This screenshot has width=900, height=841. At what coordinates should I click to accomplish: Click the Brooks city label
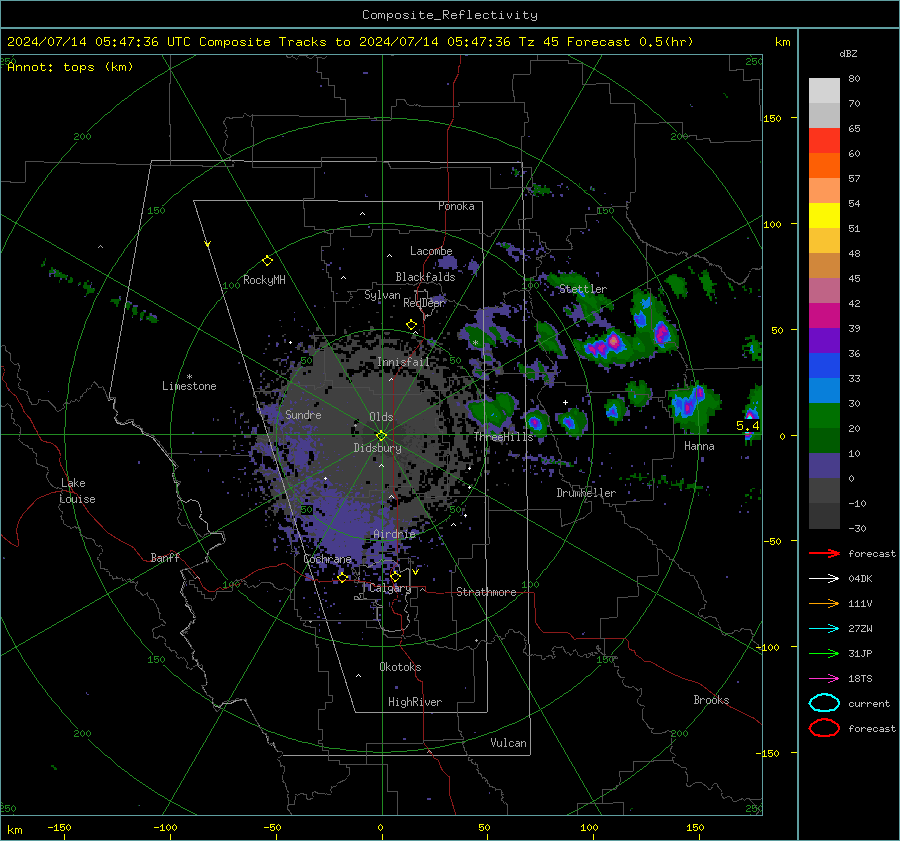click(711, 700)
